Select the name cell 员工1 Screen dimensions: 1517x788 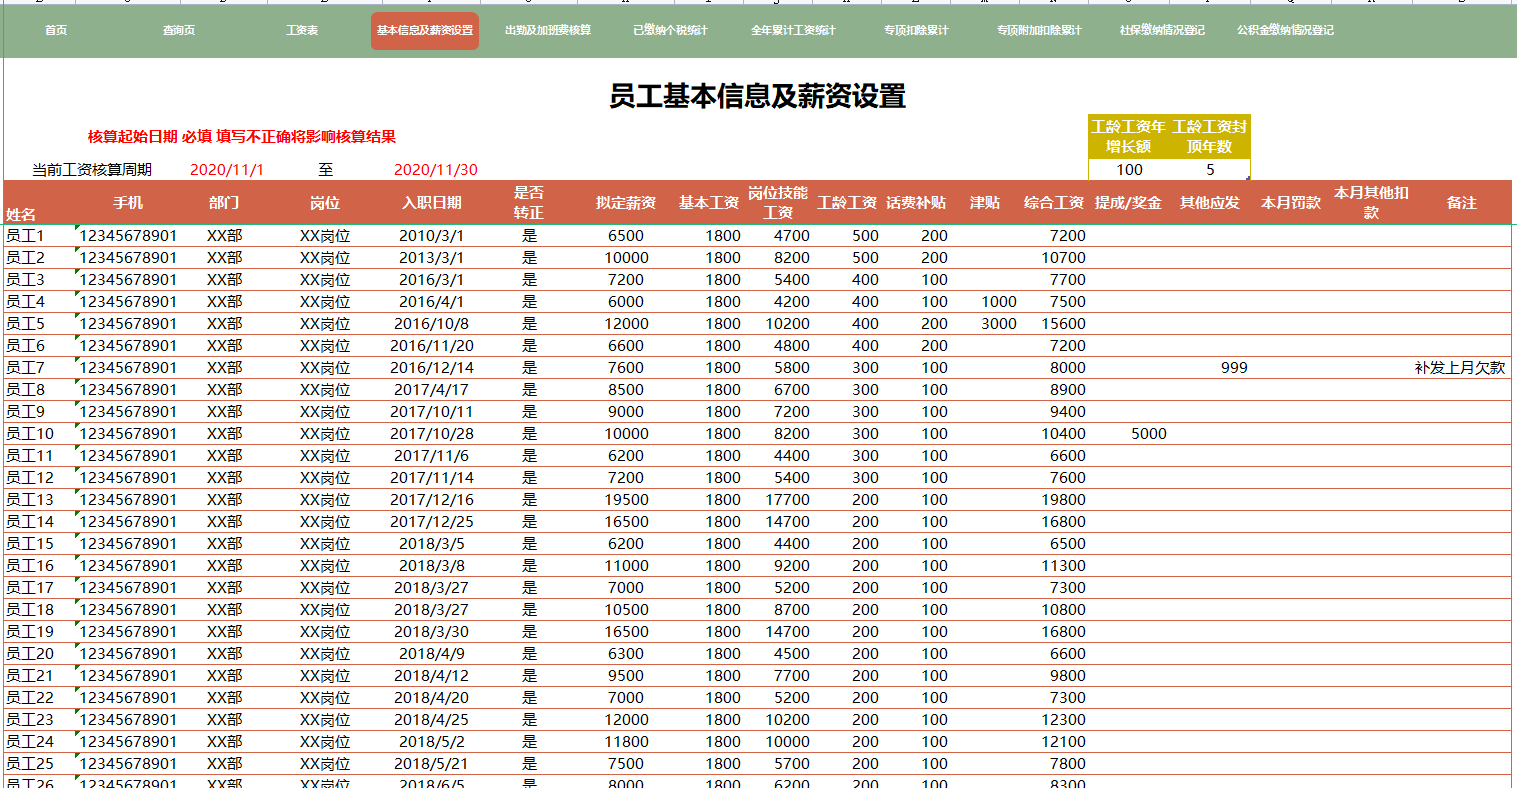[x=26, y=236]
